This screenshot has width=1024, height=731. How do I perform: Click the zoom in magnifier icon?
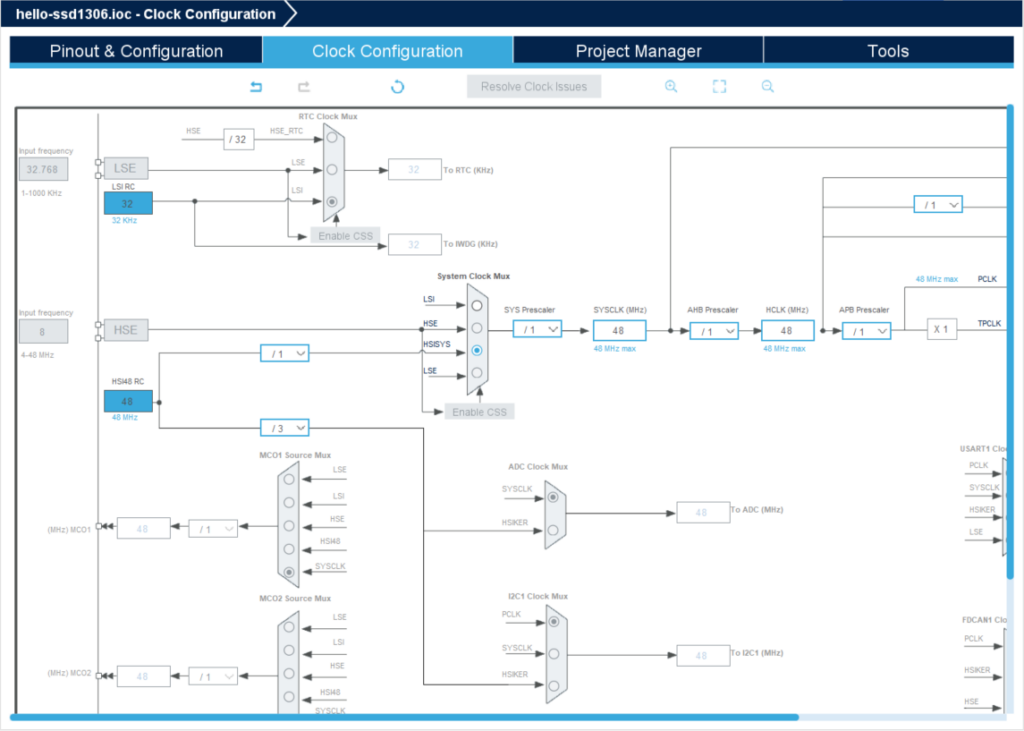pos(671,87)
